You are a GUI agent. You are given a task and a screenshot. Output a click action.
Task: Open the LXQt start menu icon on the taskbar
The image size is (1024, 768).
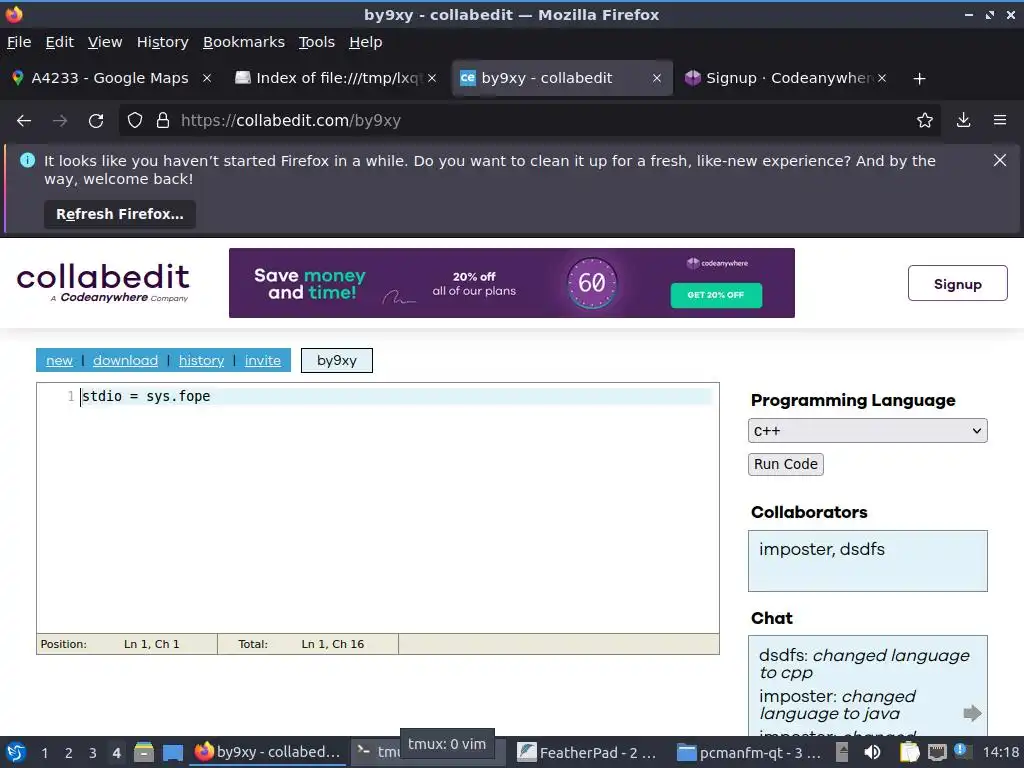pos(16,753)
